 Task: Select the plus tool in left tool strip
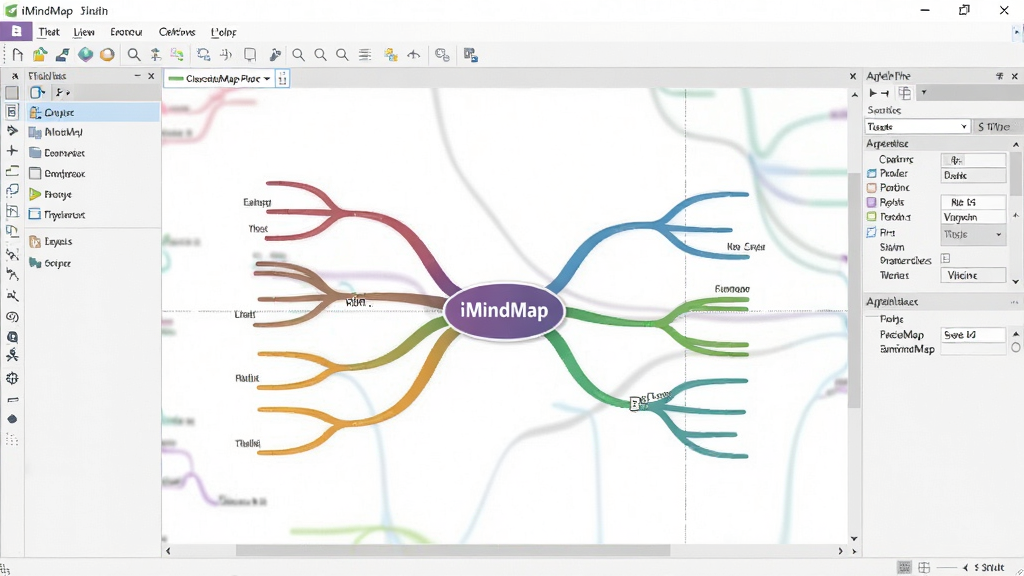[x=12, y=151]
